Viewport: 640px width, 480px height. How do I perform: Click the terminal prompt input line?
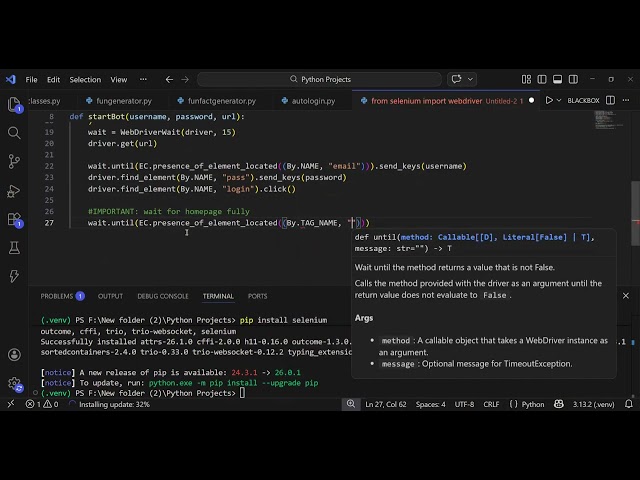(x=143, y=393)
